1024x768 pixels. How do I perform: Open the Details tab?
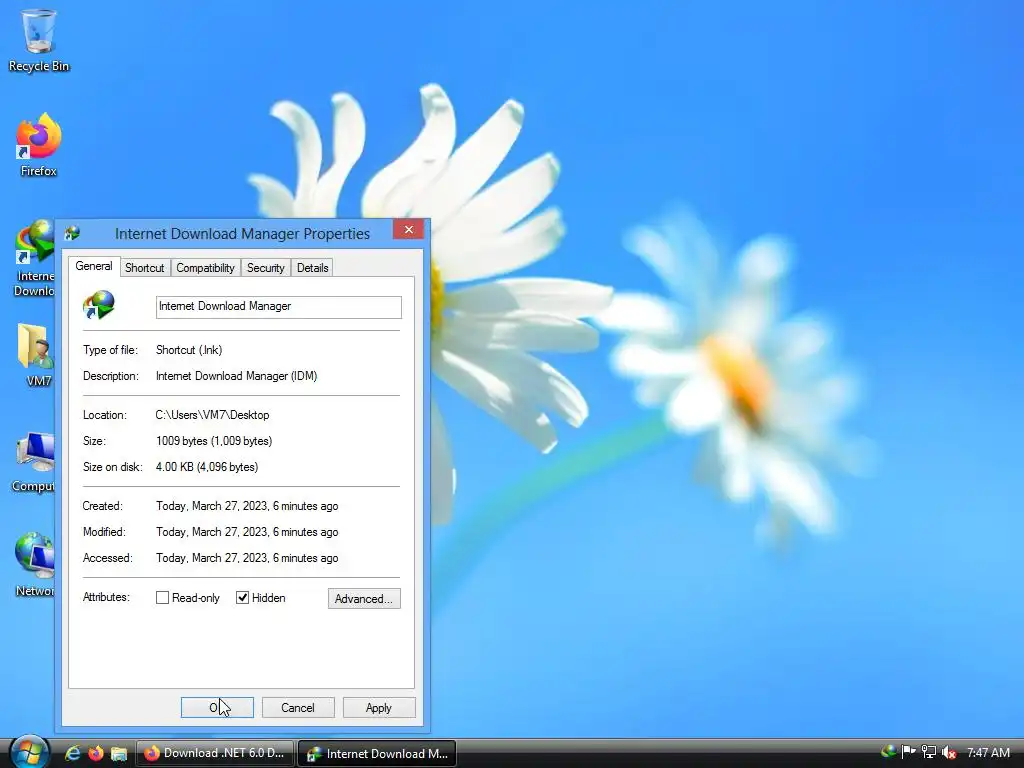tap(312, 268)
